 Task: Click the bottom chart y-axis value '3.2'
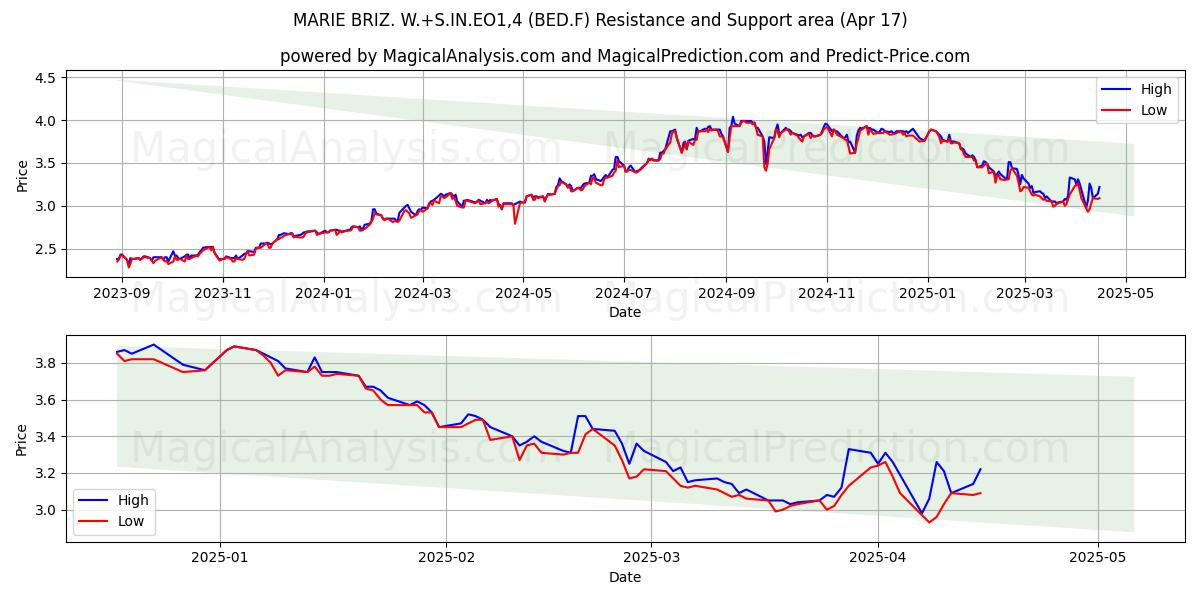(48, 474)
